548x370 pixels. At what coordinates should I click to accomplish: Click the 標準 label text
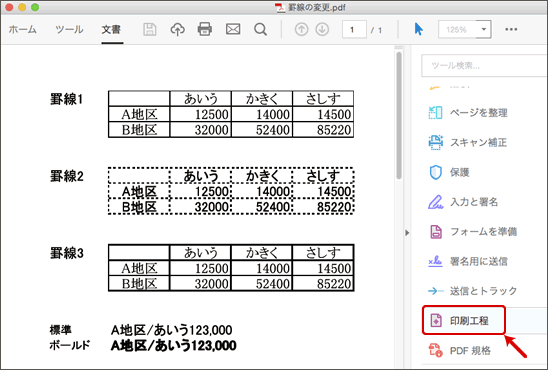(x=60, y=329)
